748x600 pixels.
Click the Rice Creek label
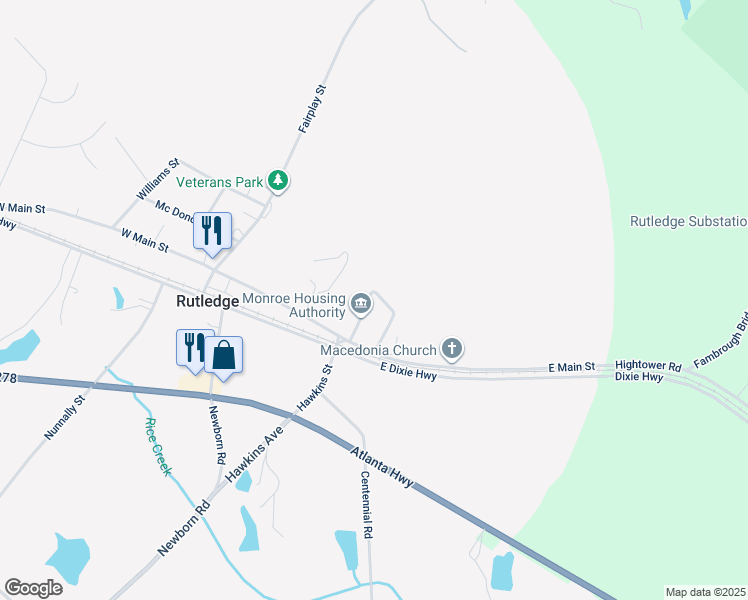click(x=158, y=447)
